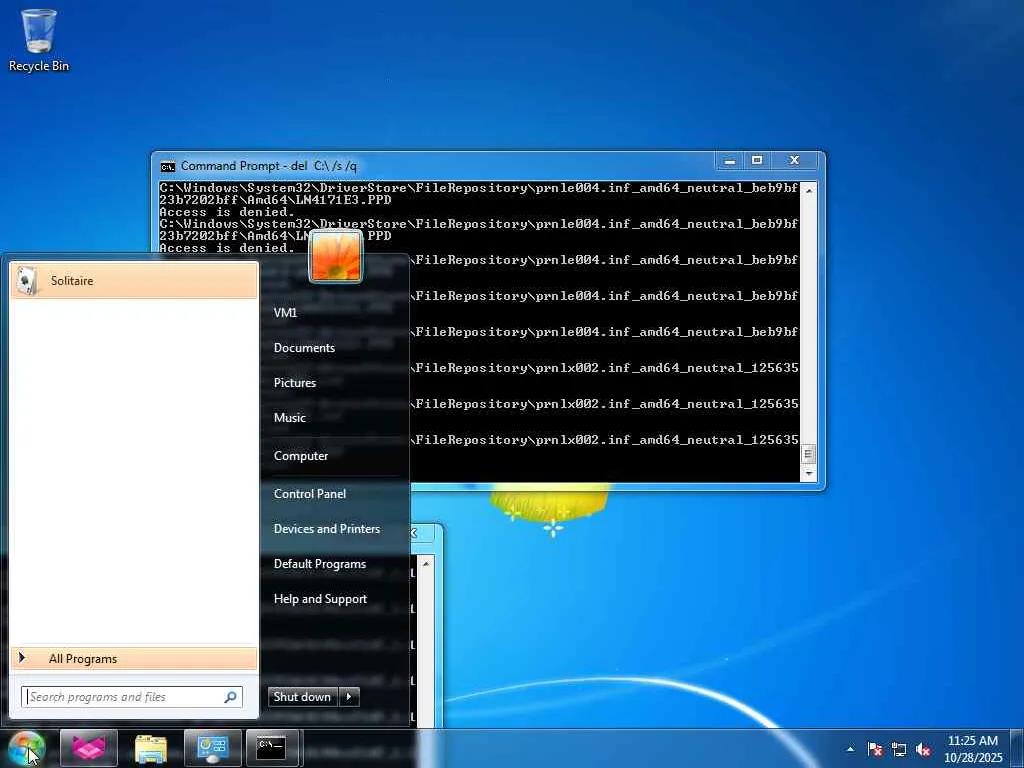Click the Start orb button
The width and height of the screenshot is (1024, 768).
click(x=27, y=748)
